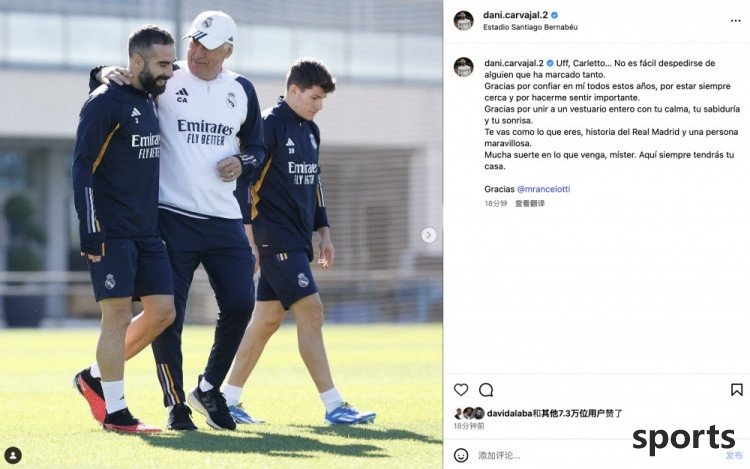
Task: Advance to next photo with carousel arrow
Action: click(429, 235)
